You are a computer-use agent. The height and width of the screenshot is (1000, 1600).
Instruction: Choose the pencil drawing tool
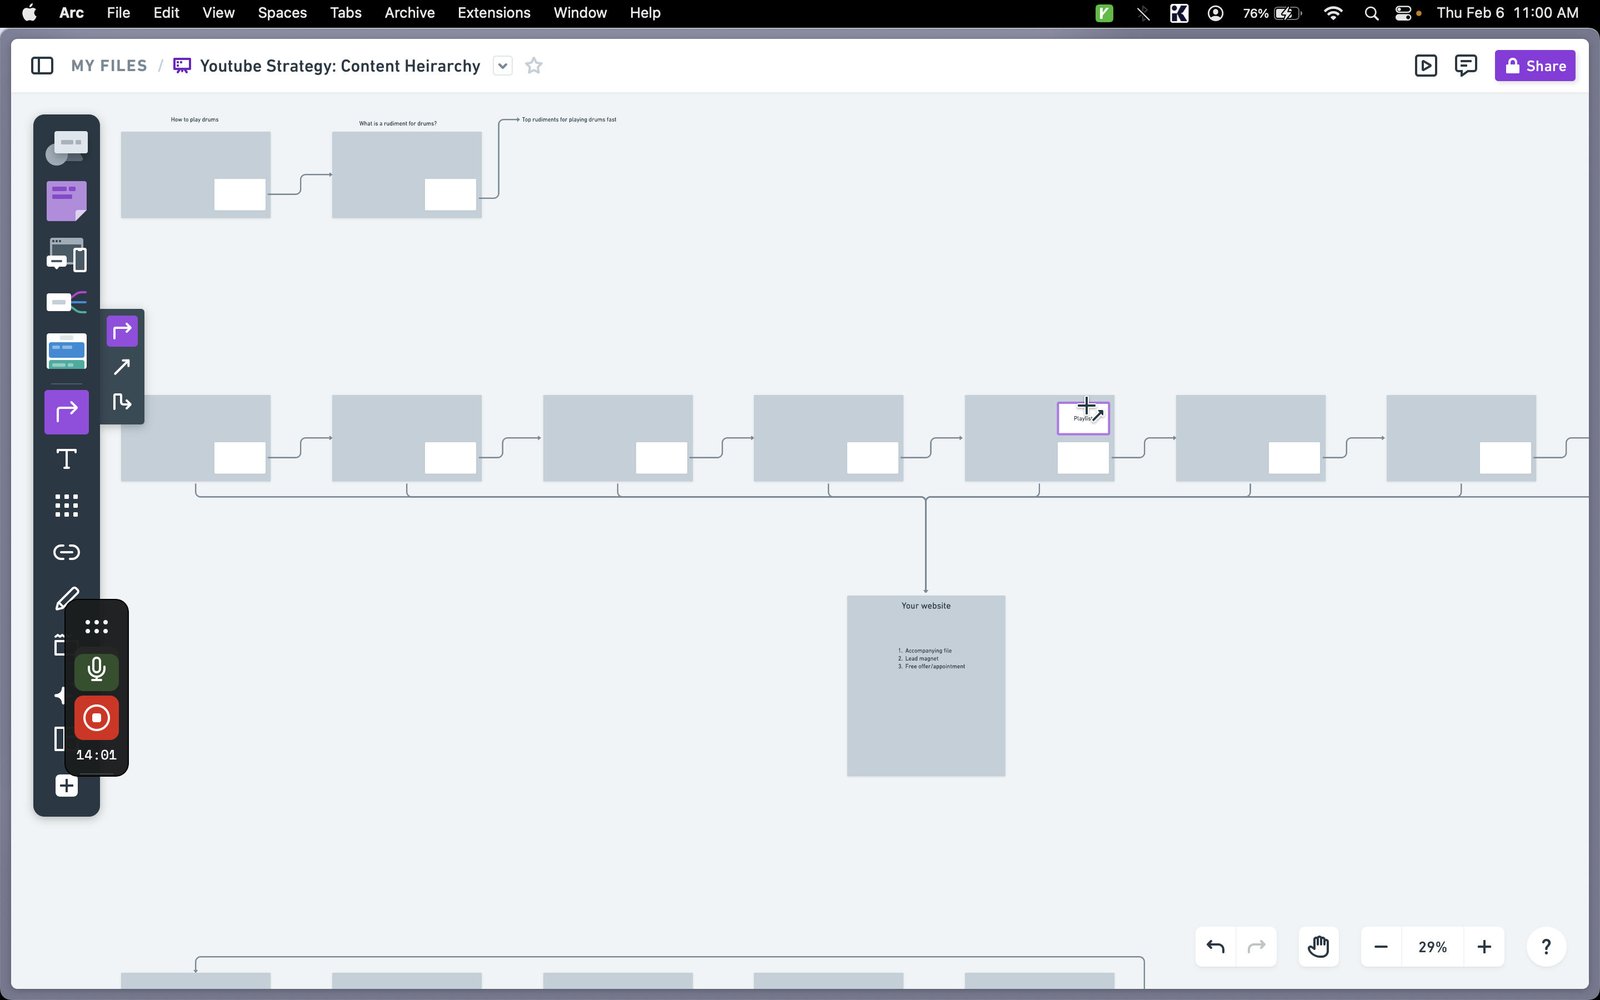(x=66, y=598)
